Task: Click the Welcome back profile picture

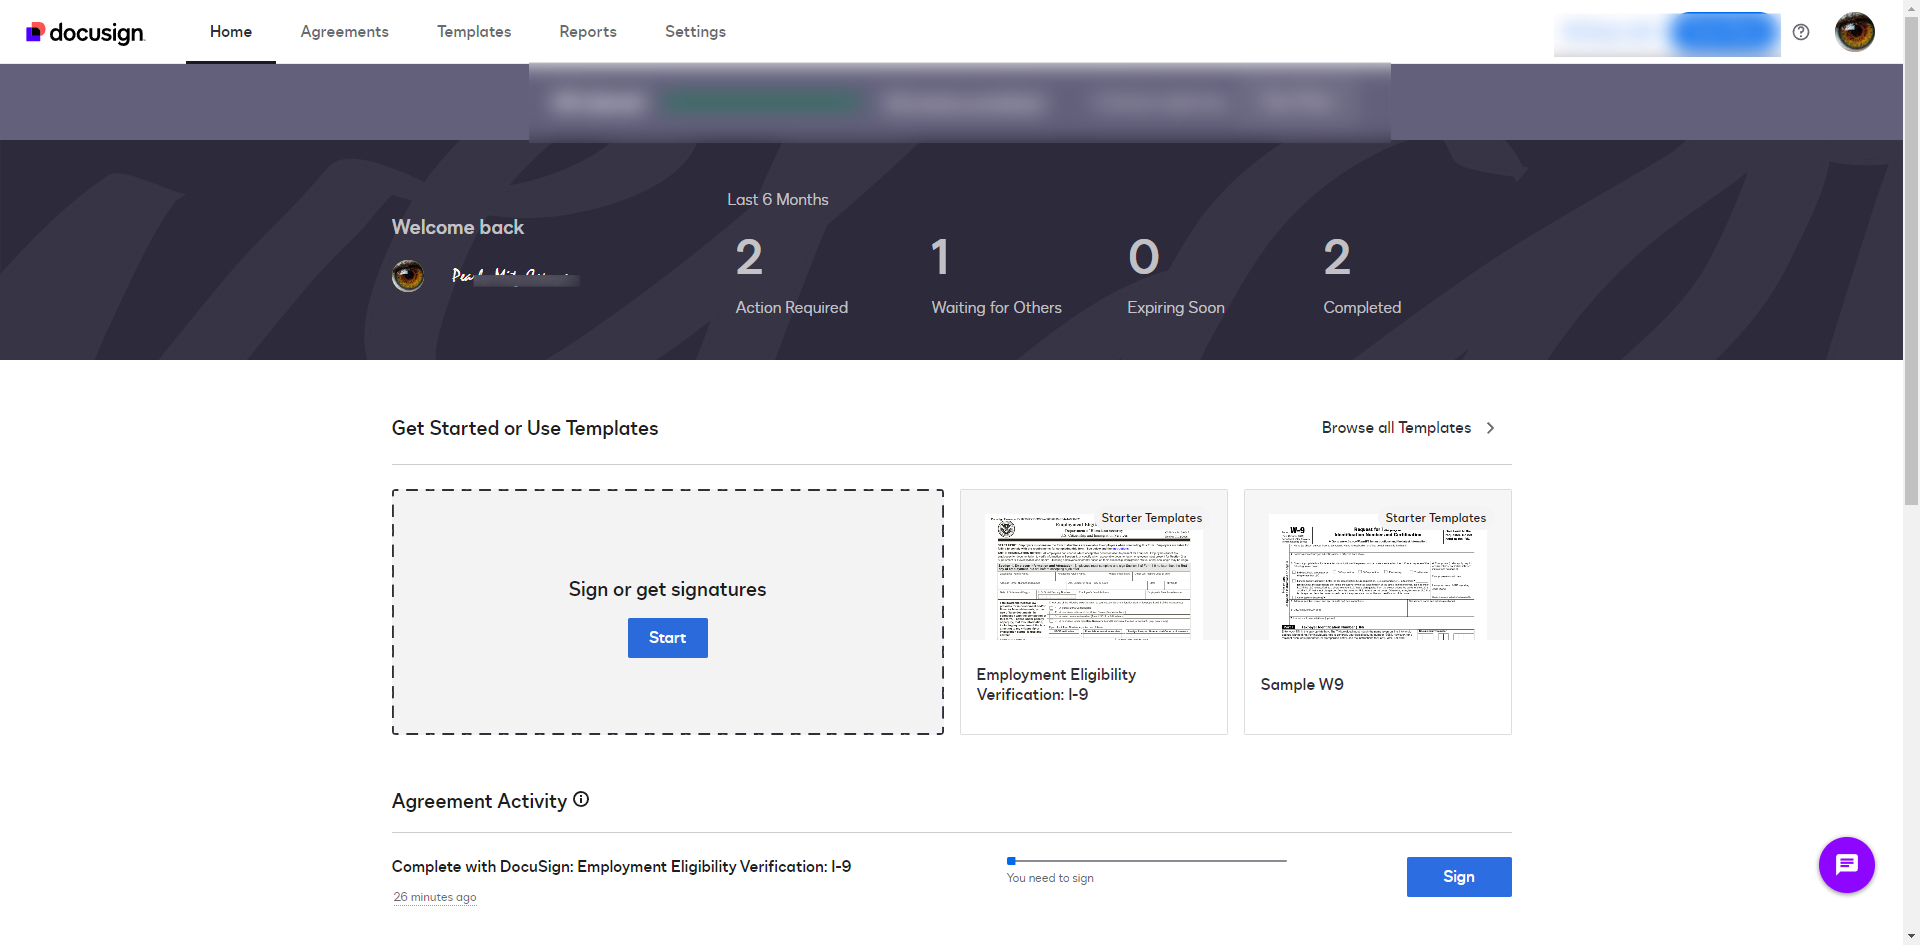Action: tap(408, 275)
